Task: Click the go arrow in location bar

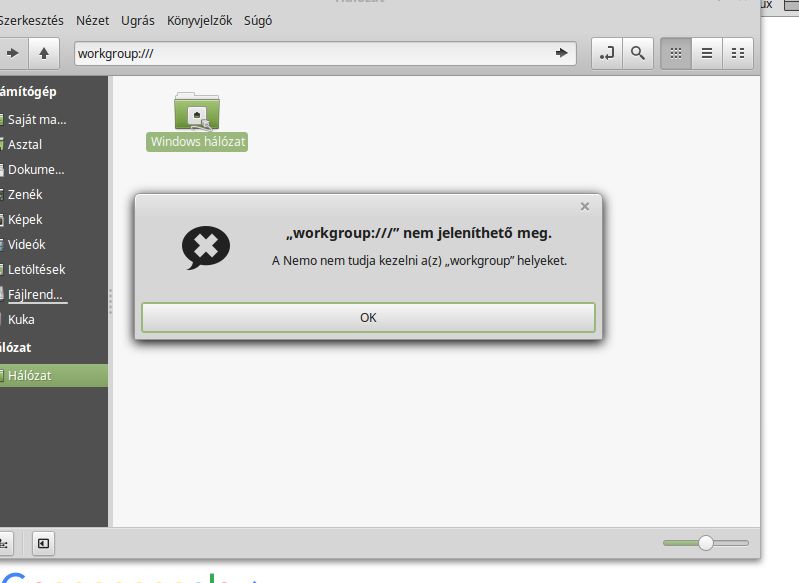Action: [x=561, y=53]
